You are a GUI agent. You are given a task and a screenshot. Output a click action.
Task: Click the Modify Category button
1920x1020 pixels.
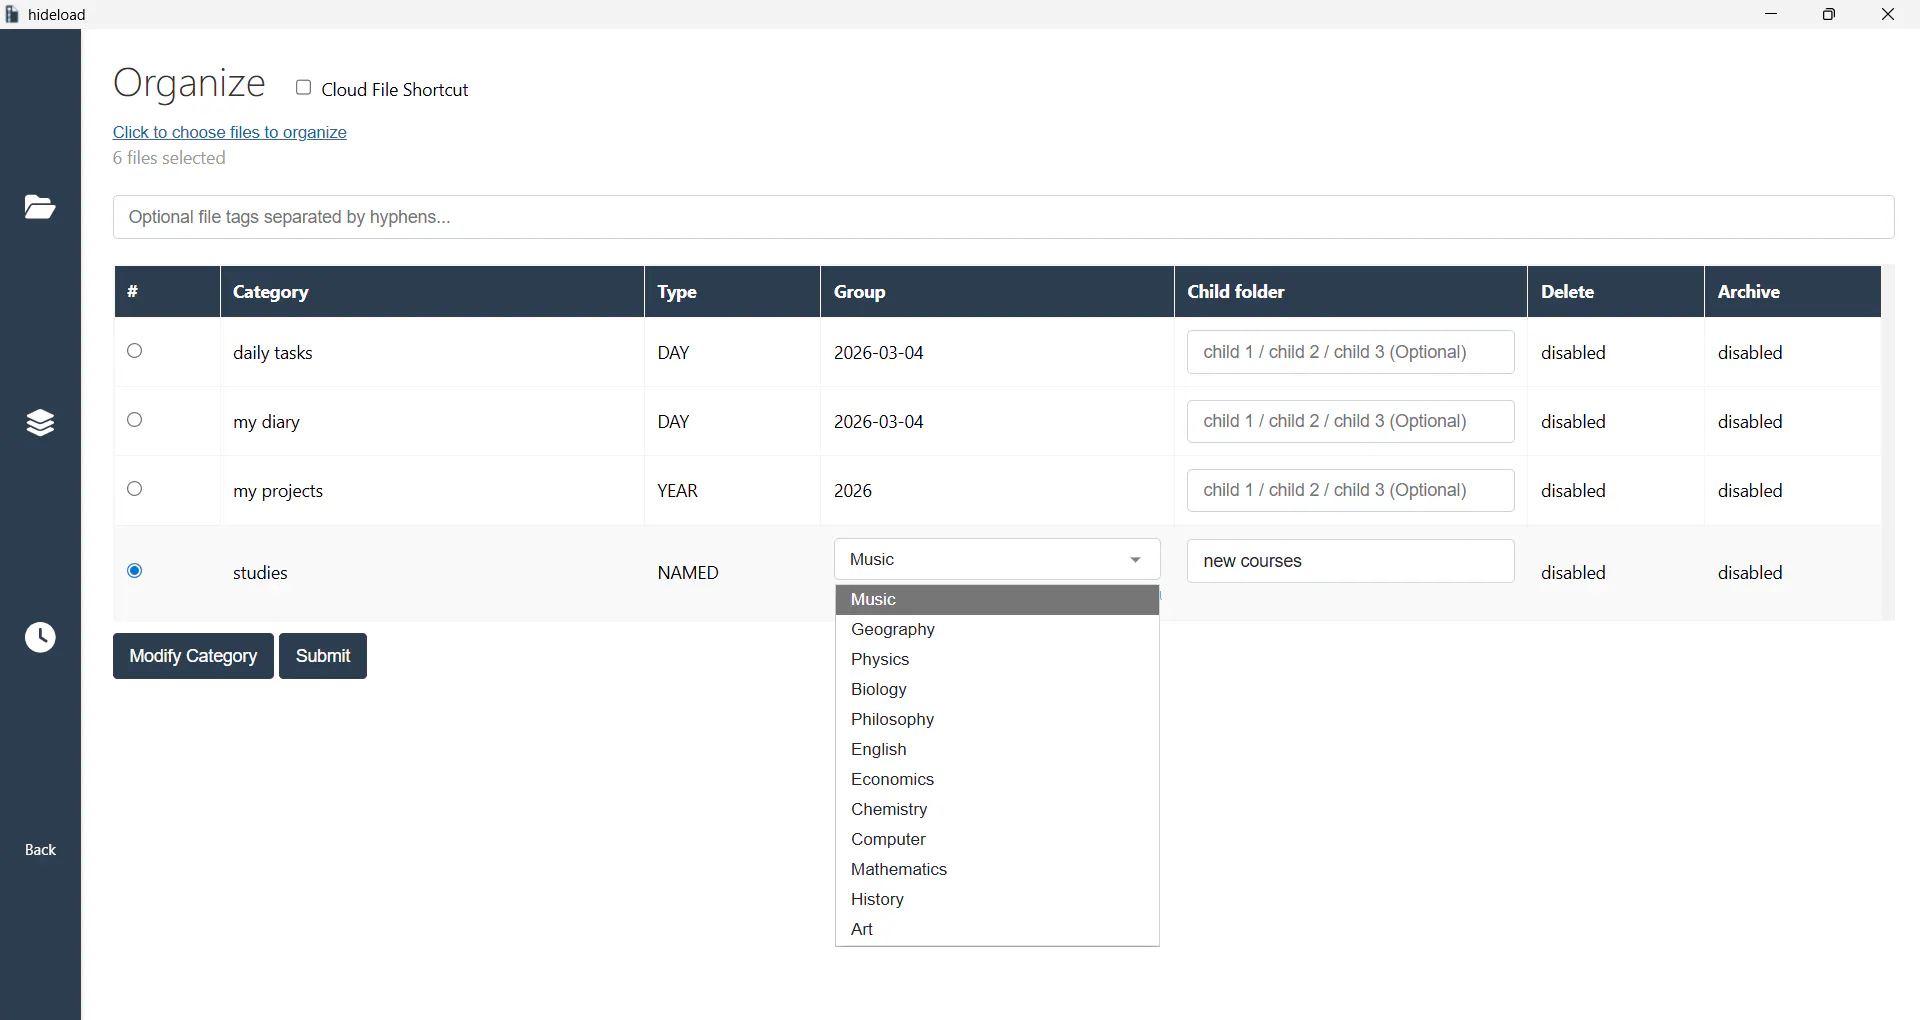tap(193, 656)
